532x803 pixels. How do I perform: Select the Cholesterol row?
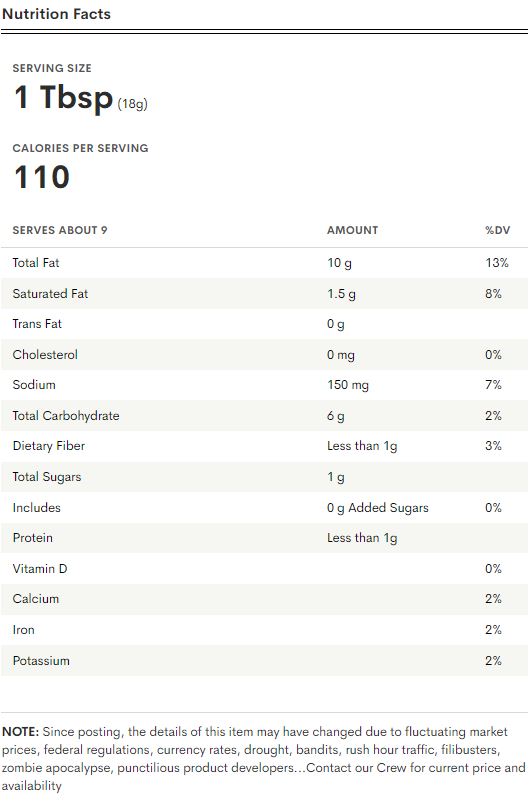264,354
